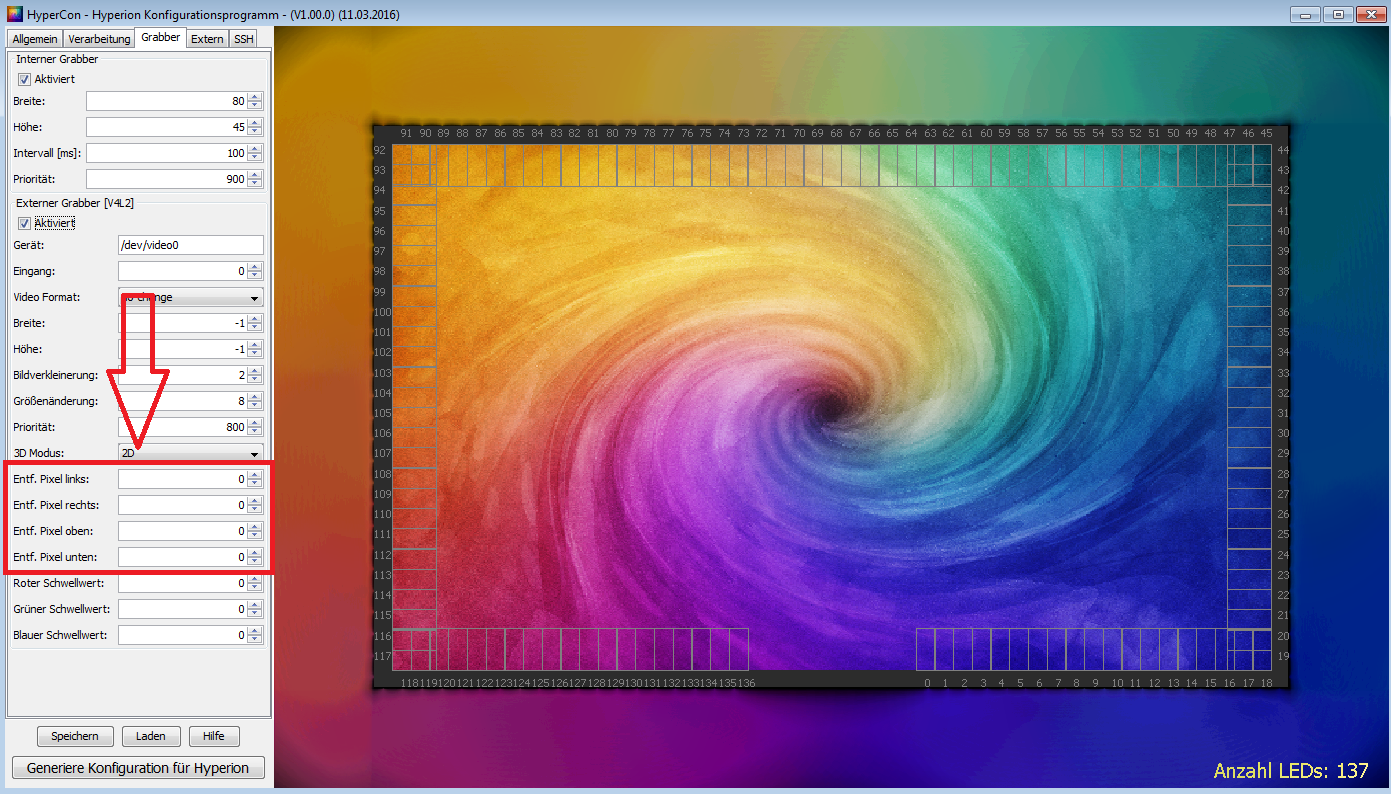This screenshot has width=1391, height=794.
Task: Increase the Intervall [ms] value with up arrow
Action: [x=255, y=149]
